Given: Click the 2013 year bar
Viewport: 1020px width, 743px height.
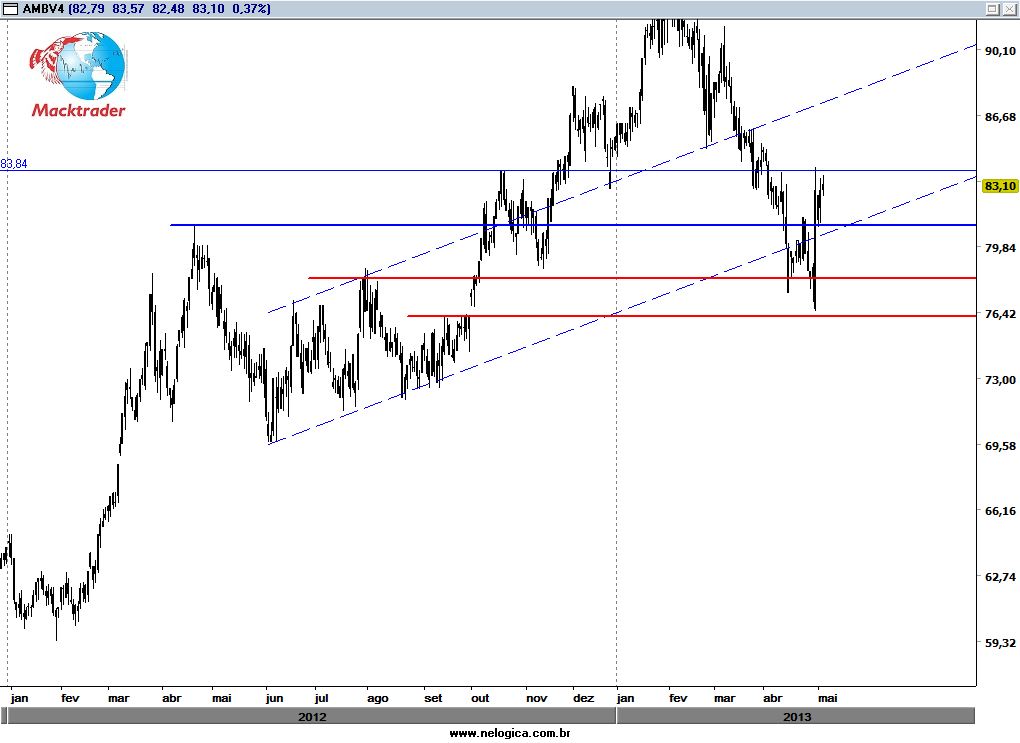Looking at the screenshot, I should pyautogui.click(x=796, y=716).
